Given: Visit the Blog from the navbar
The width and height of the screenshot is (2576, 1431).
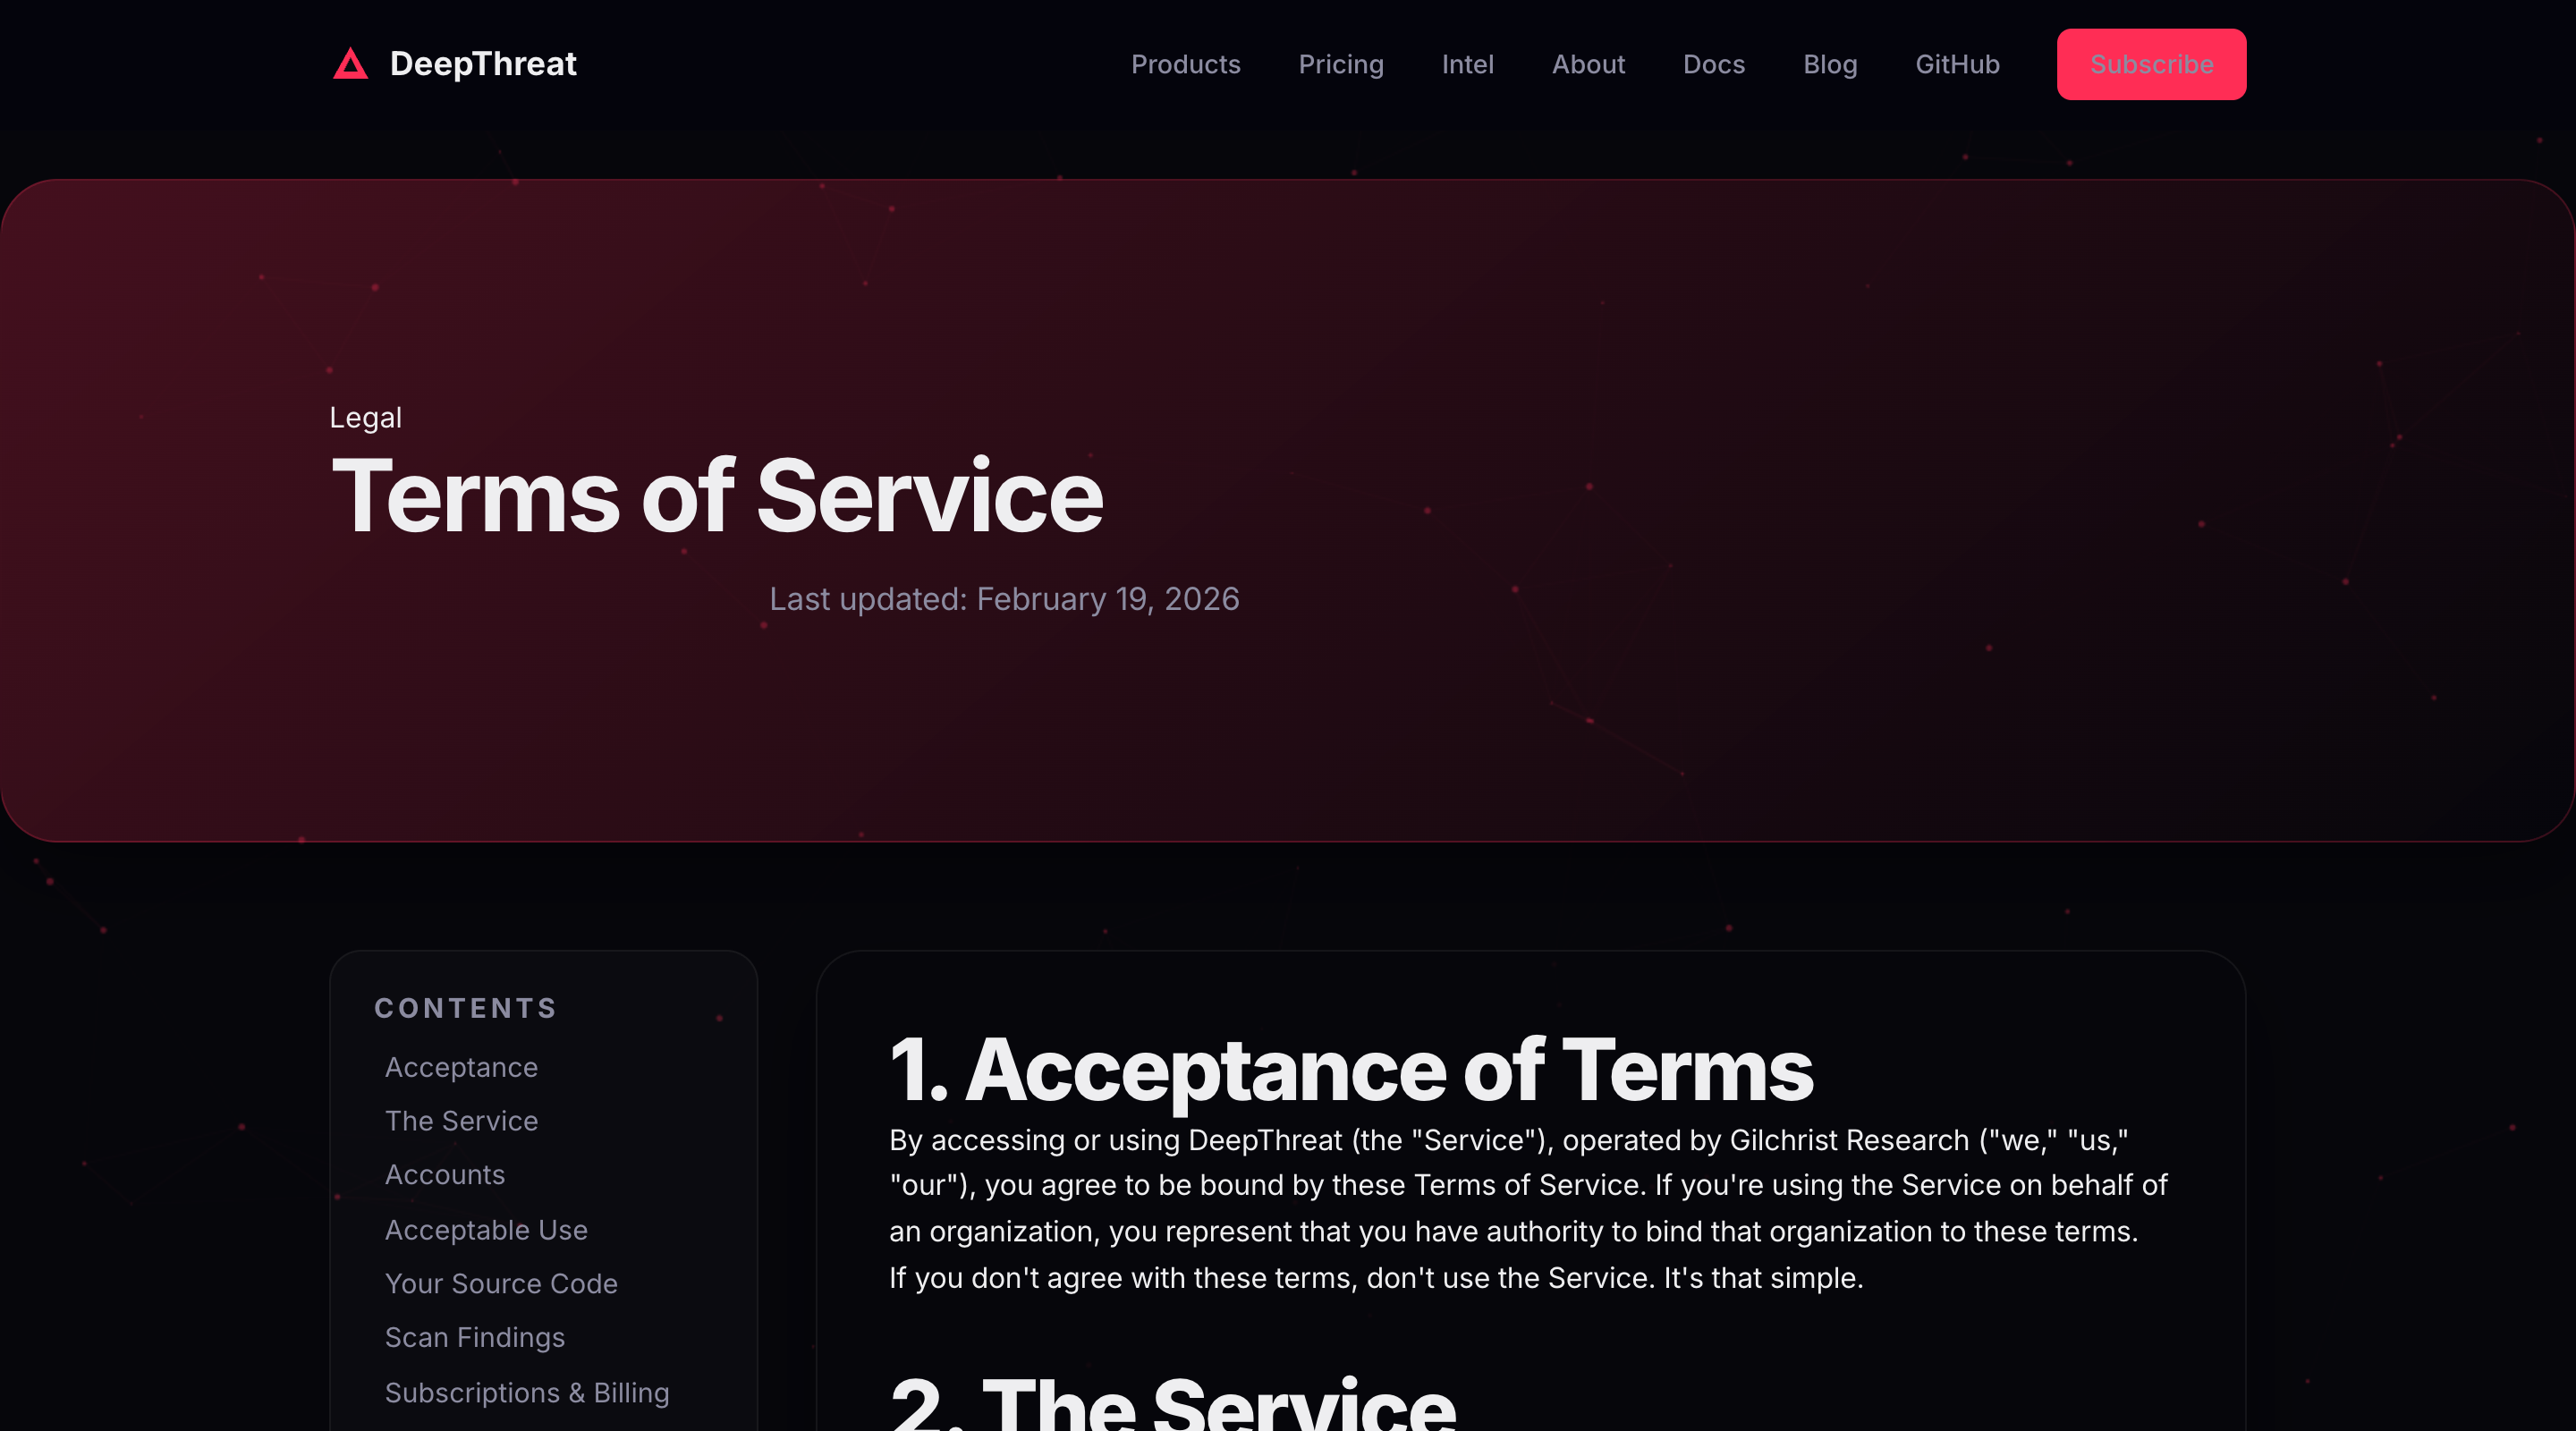Looking at the screenshot, I should (x=1829, y=64).
